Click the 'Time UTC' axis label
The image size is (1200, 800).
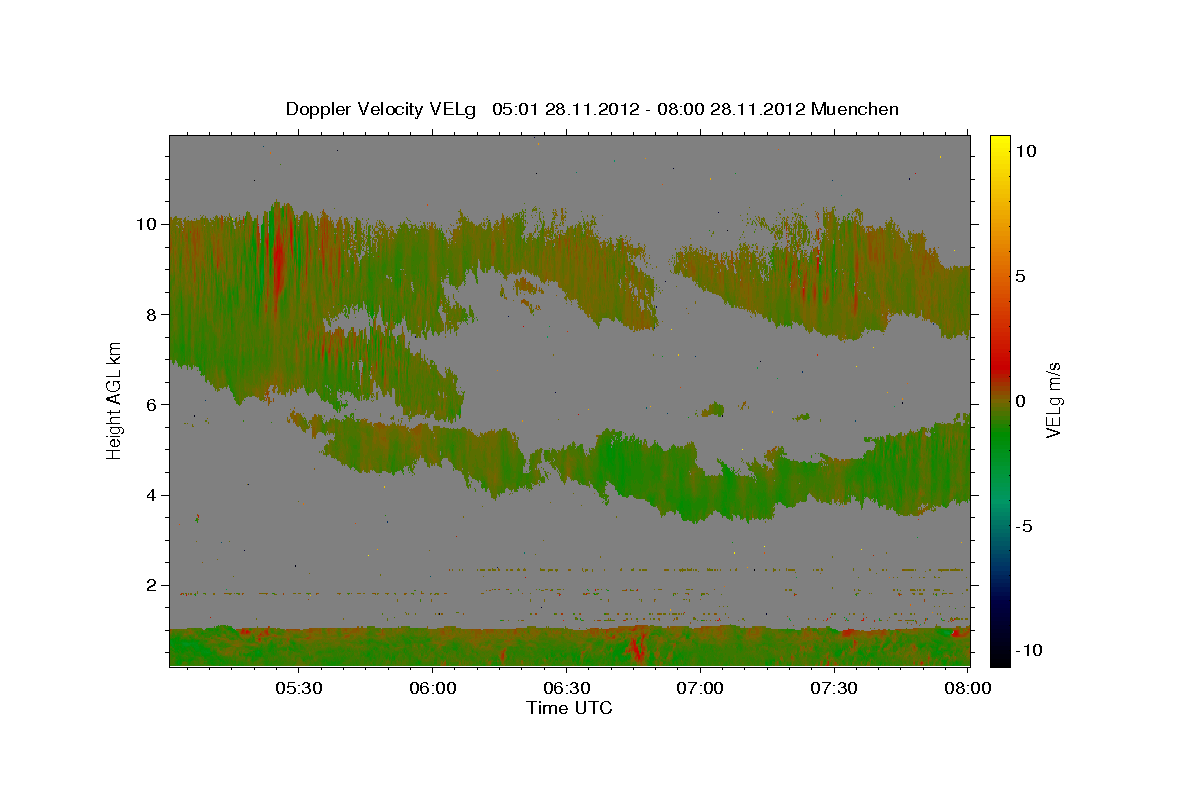point(569,708)
